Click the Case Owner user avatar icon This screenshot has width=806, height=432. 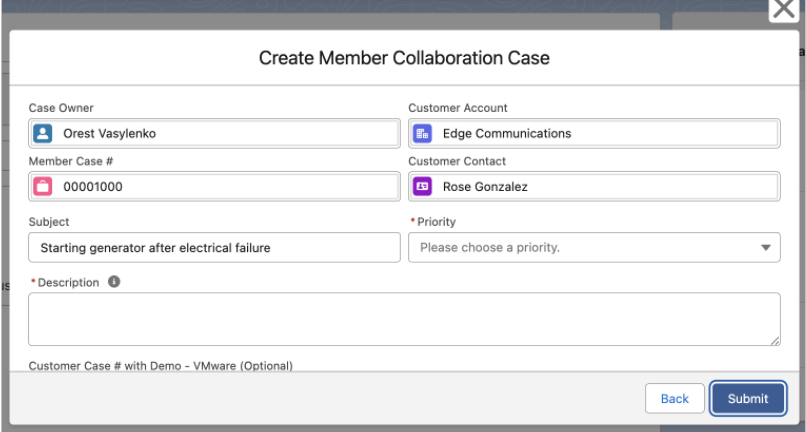(42, 133)
